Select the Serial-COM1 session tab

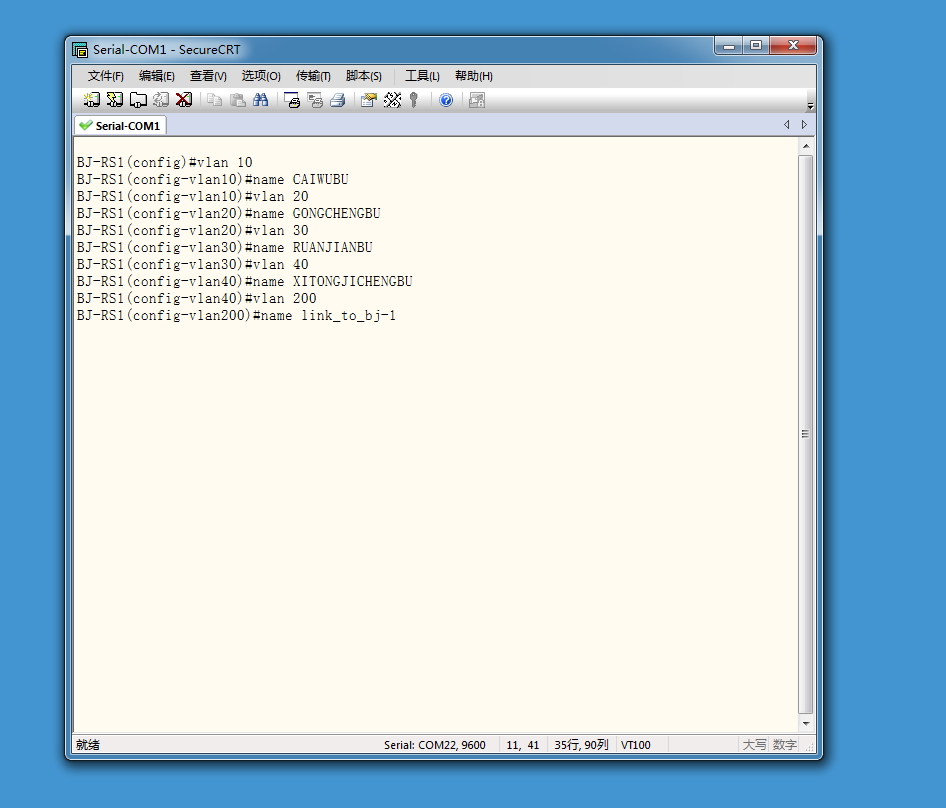pyautogui.click(x=121, y=126)
